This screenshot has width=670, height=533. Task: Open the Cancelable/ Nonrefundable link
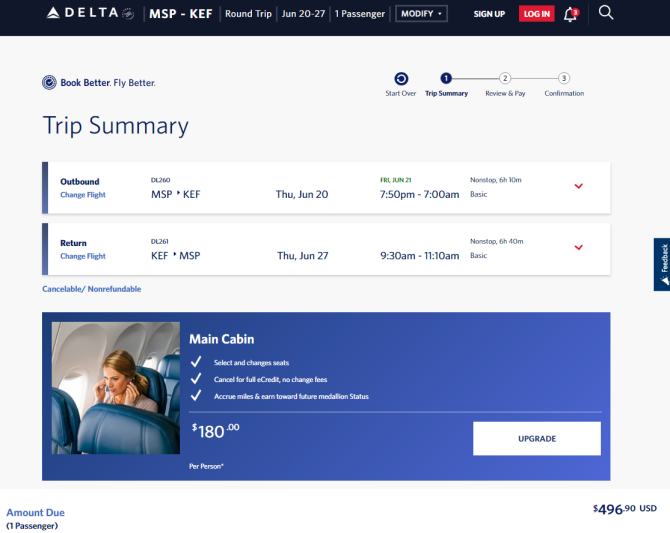tap(91, 289)
